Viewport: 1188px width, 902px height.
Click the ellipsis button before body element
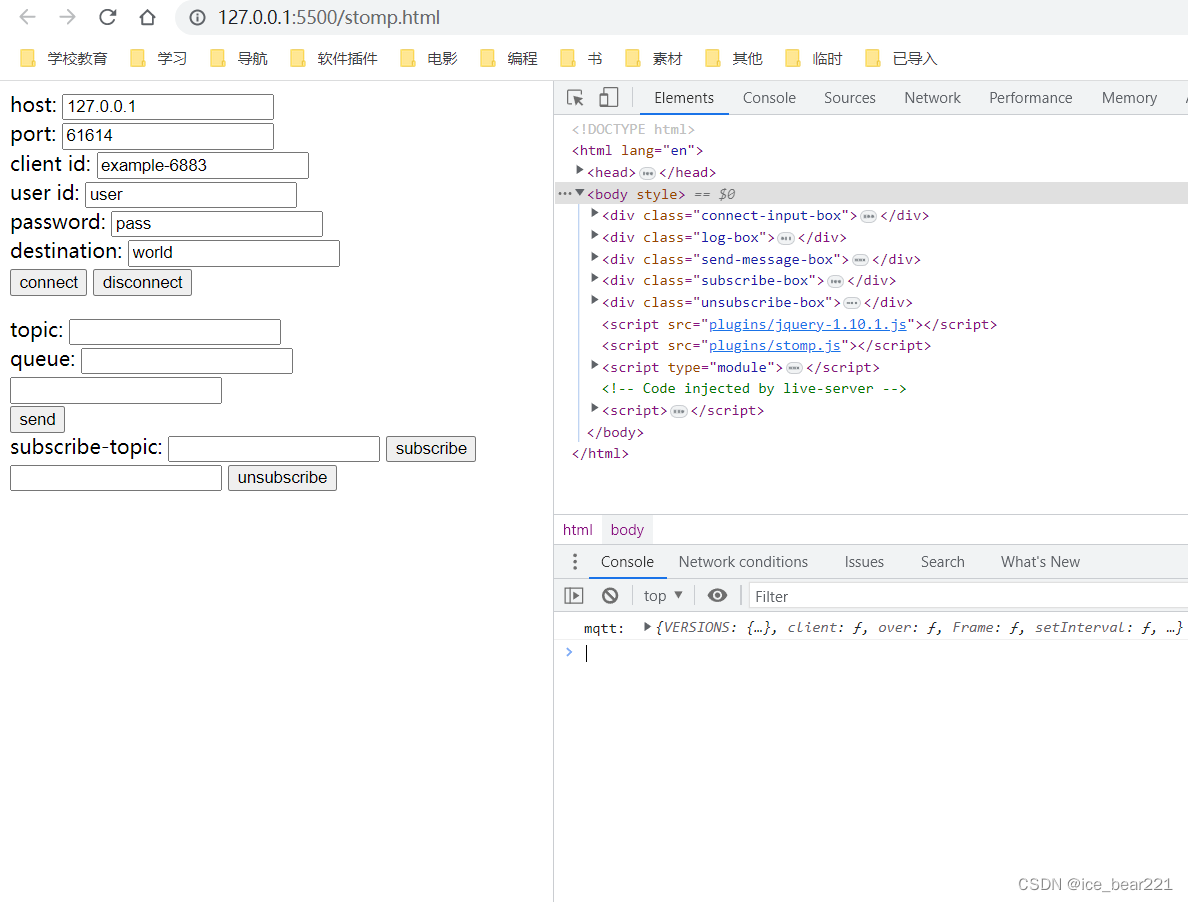pos(563,193)
